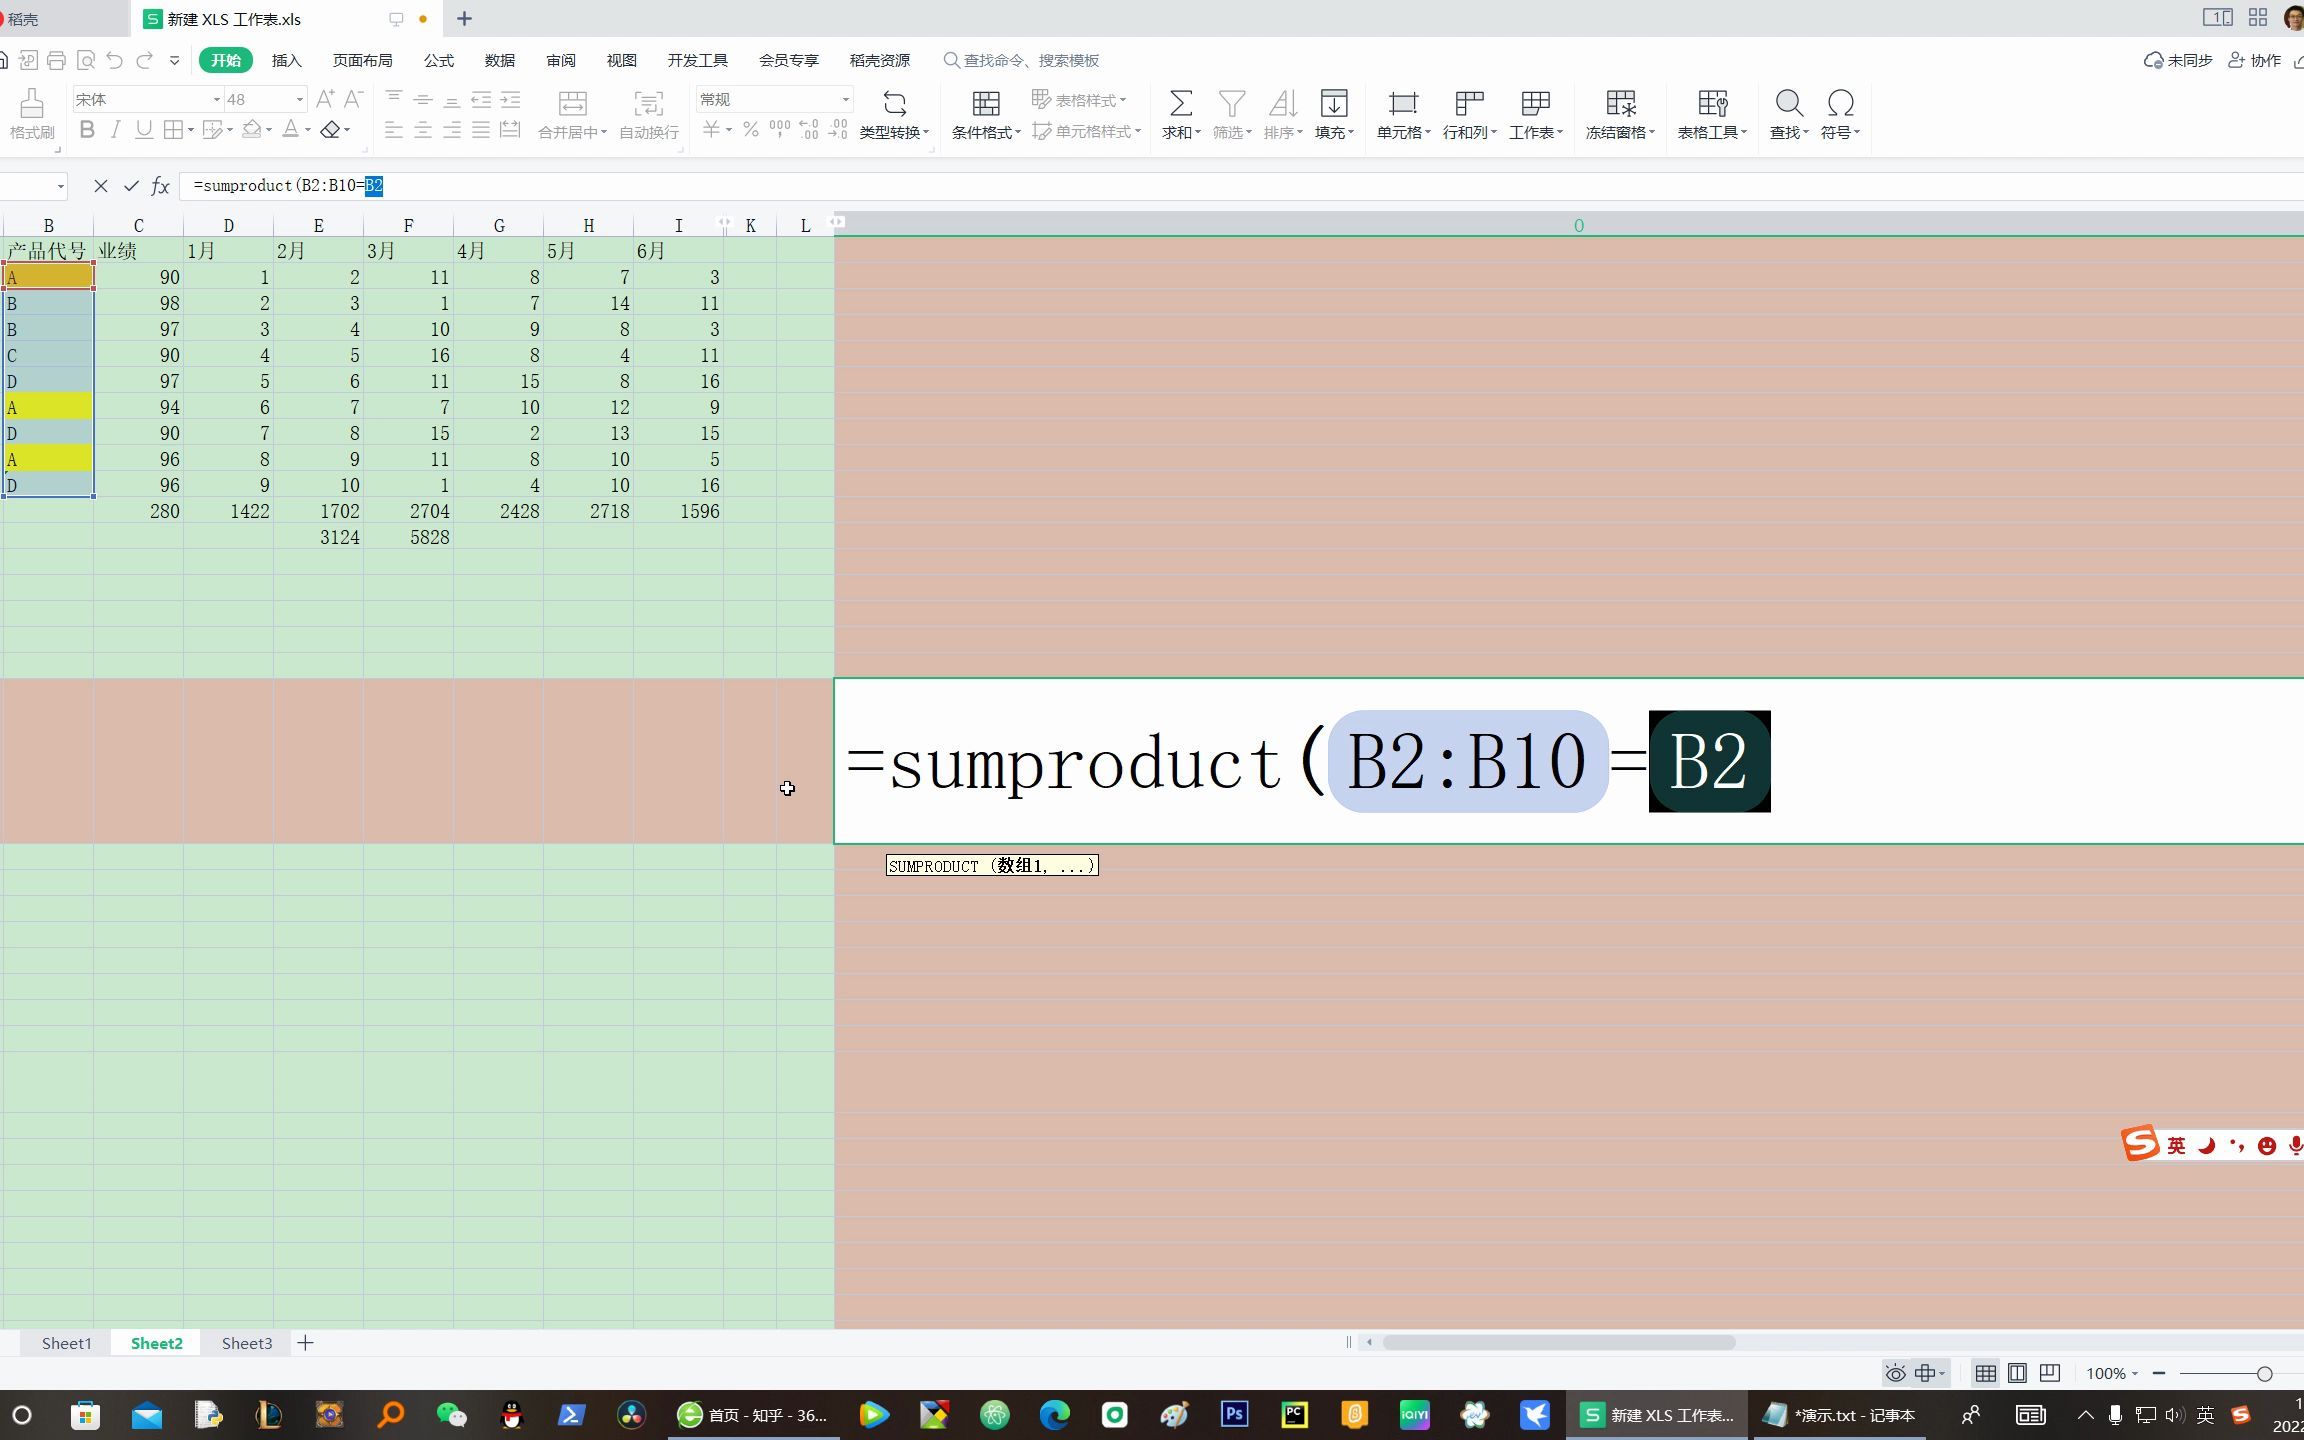
Task: Open the font name 宋体 dropdown
Action: pos(216,100)
